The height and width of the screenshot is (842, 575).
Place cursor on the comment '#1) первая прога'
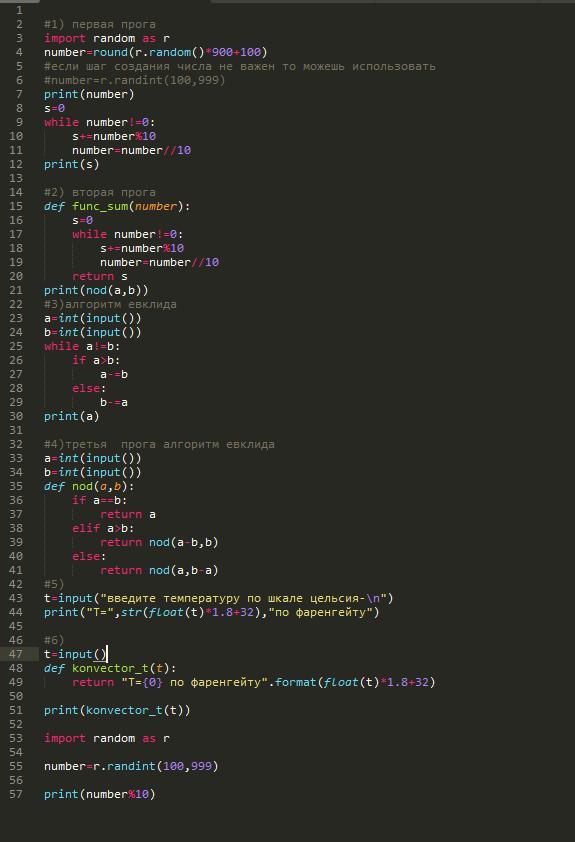100,24
